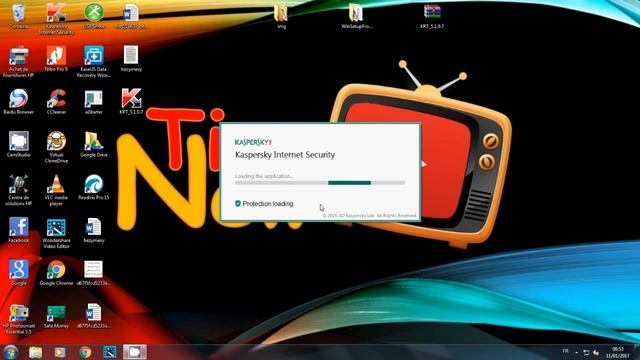This screenshot has width=640, height=360.
Task: Launch Kaspersky Internet Security desktop shortcut
Action: [56, 18]
